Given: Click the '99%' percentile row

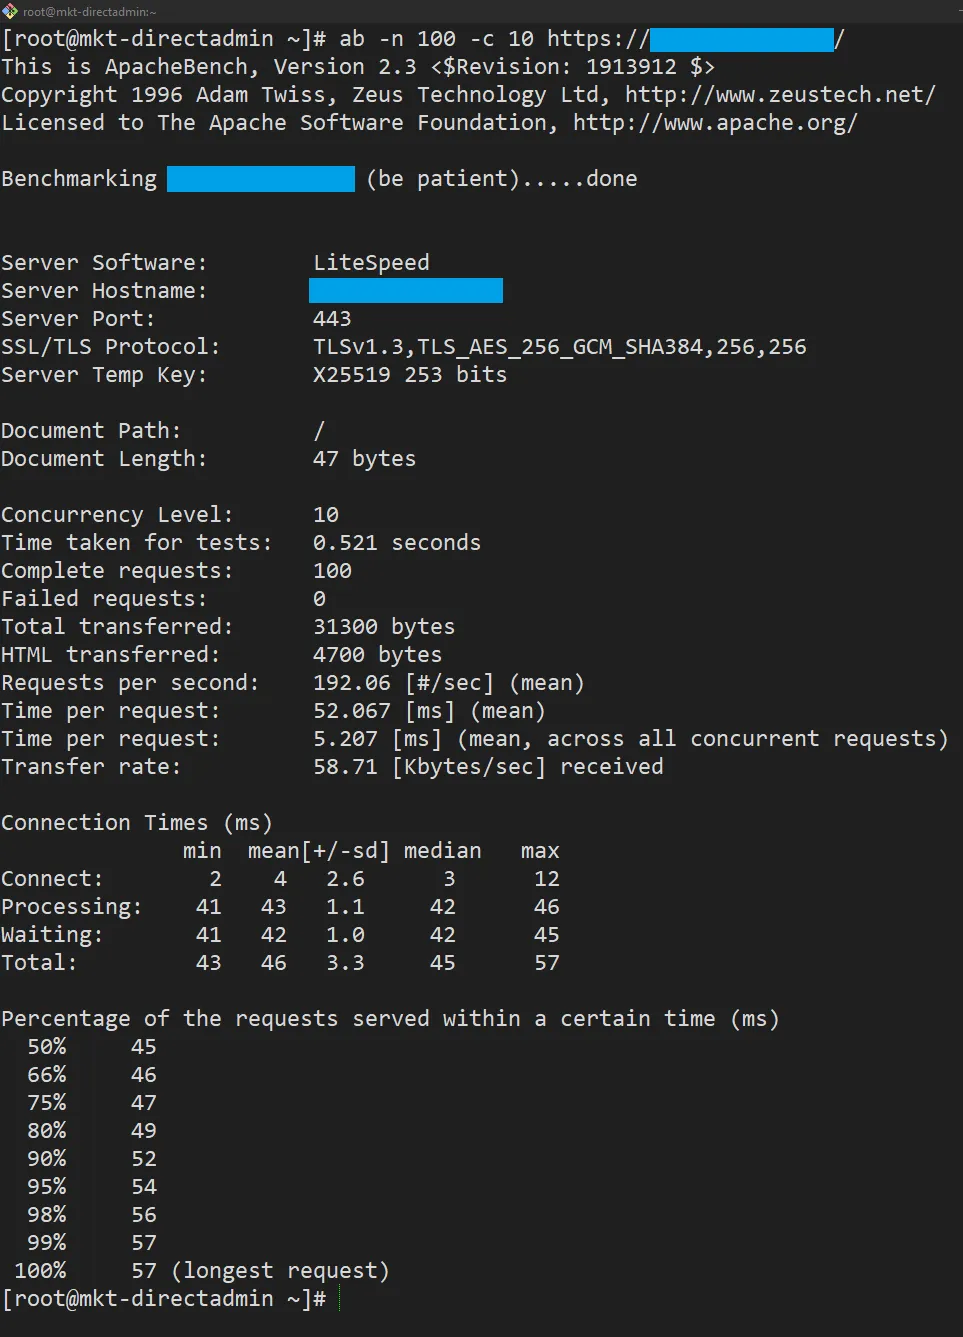Looking at the screenshot, I should tap(92, 1243).
